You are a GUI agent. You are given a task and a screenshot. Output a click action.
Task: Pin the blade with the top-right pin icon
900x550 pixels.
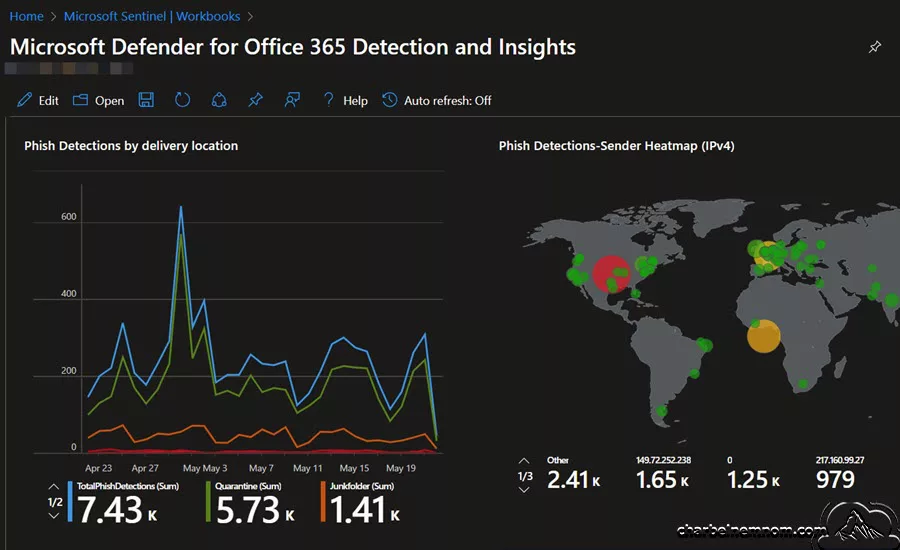[x=875, y=47]
